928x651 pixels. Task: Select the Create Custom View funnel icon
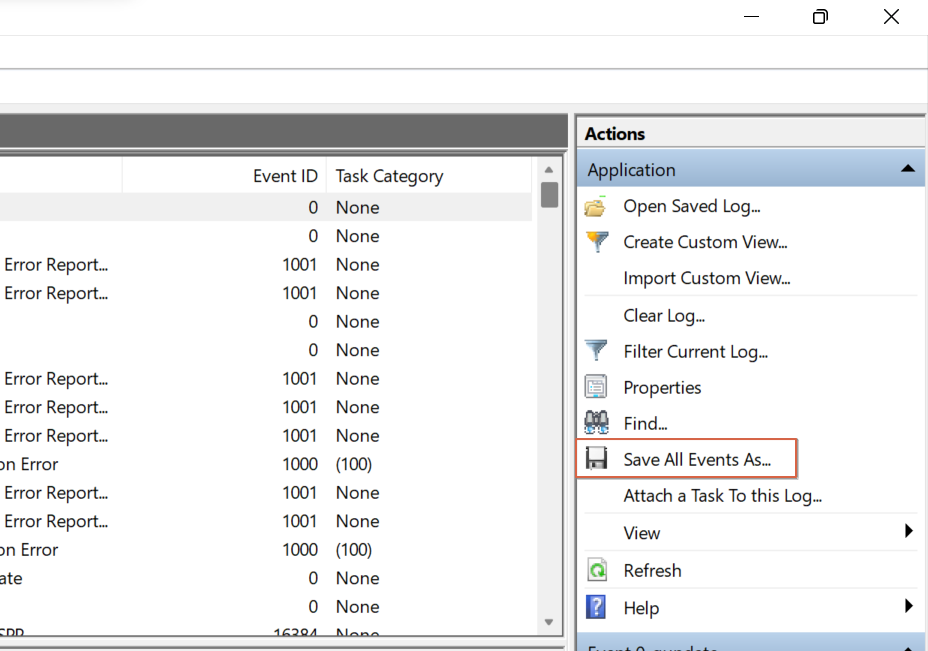[x=597, y=242]
